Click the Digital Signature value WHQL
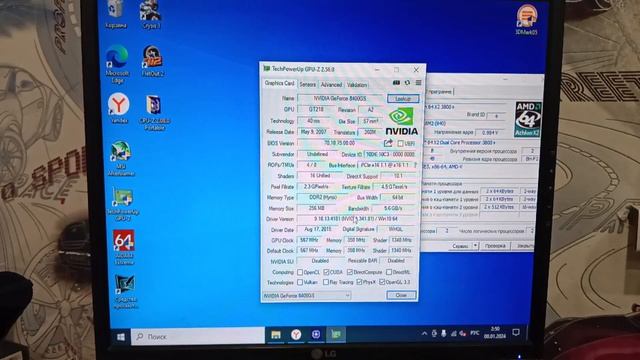The height and width of the screenshot is (360, 640). coord(396,229)
